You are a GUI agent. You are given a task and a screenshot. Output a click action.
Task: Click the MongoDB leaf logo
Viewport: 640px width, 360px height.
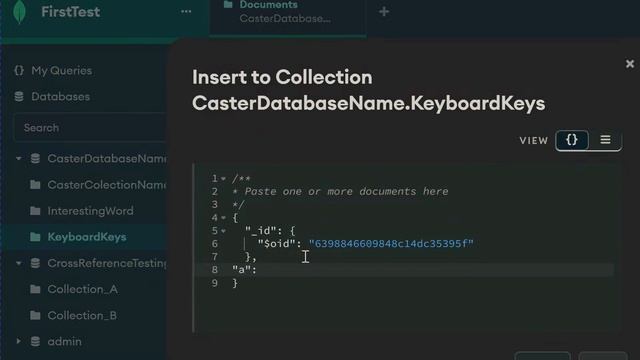pos(19,11)
